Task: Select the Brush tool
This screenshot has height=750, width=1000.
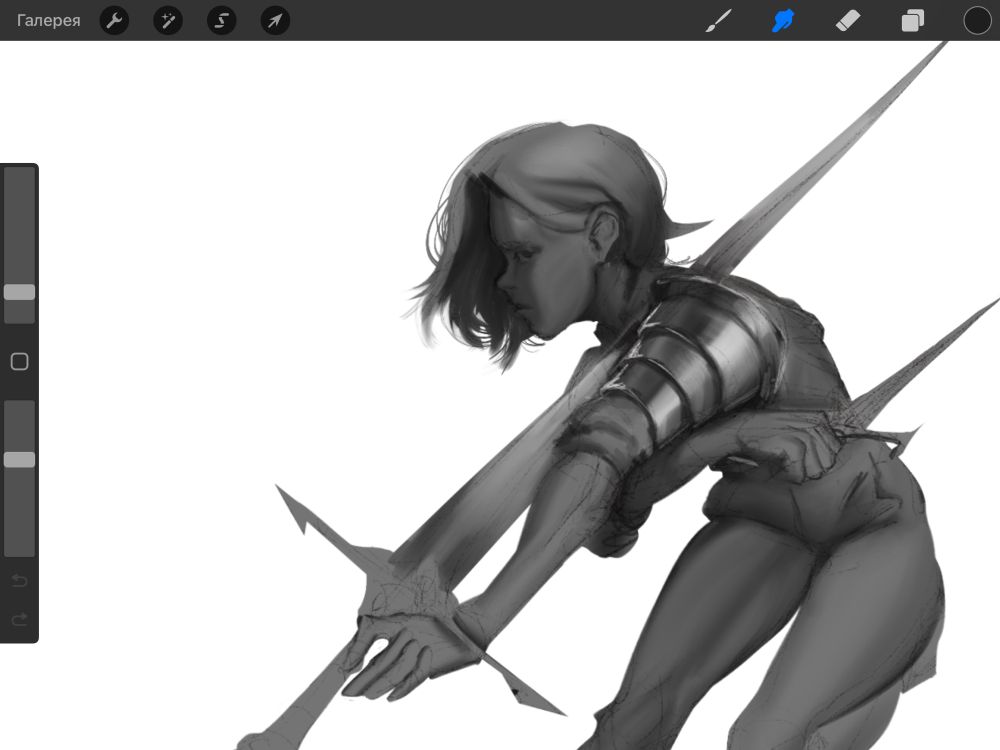Action: coord(719,20)
